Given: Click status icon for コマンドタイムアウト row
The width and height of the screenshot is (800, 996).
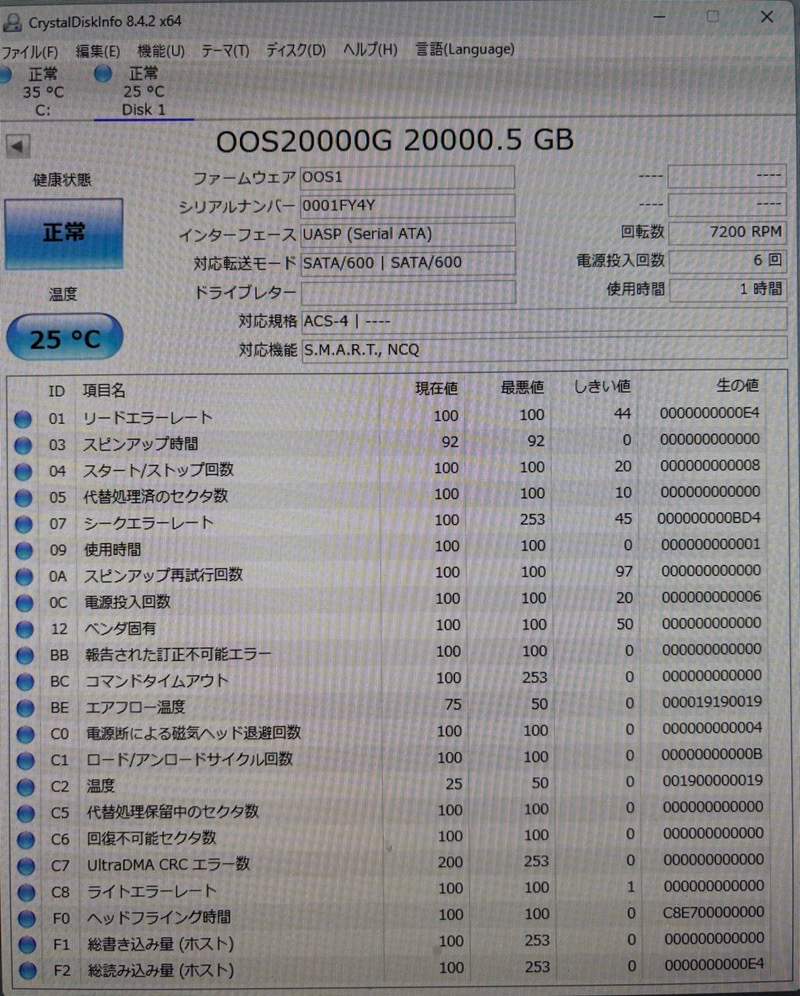Looking at the screenshot, I should [x=25, y=682].
